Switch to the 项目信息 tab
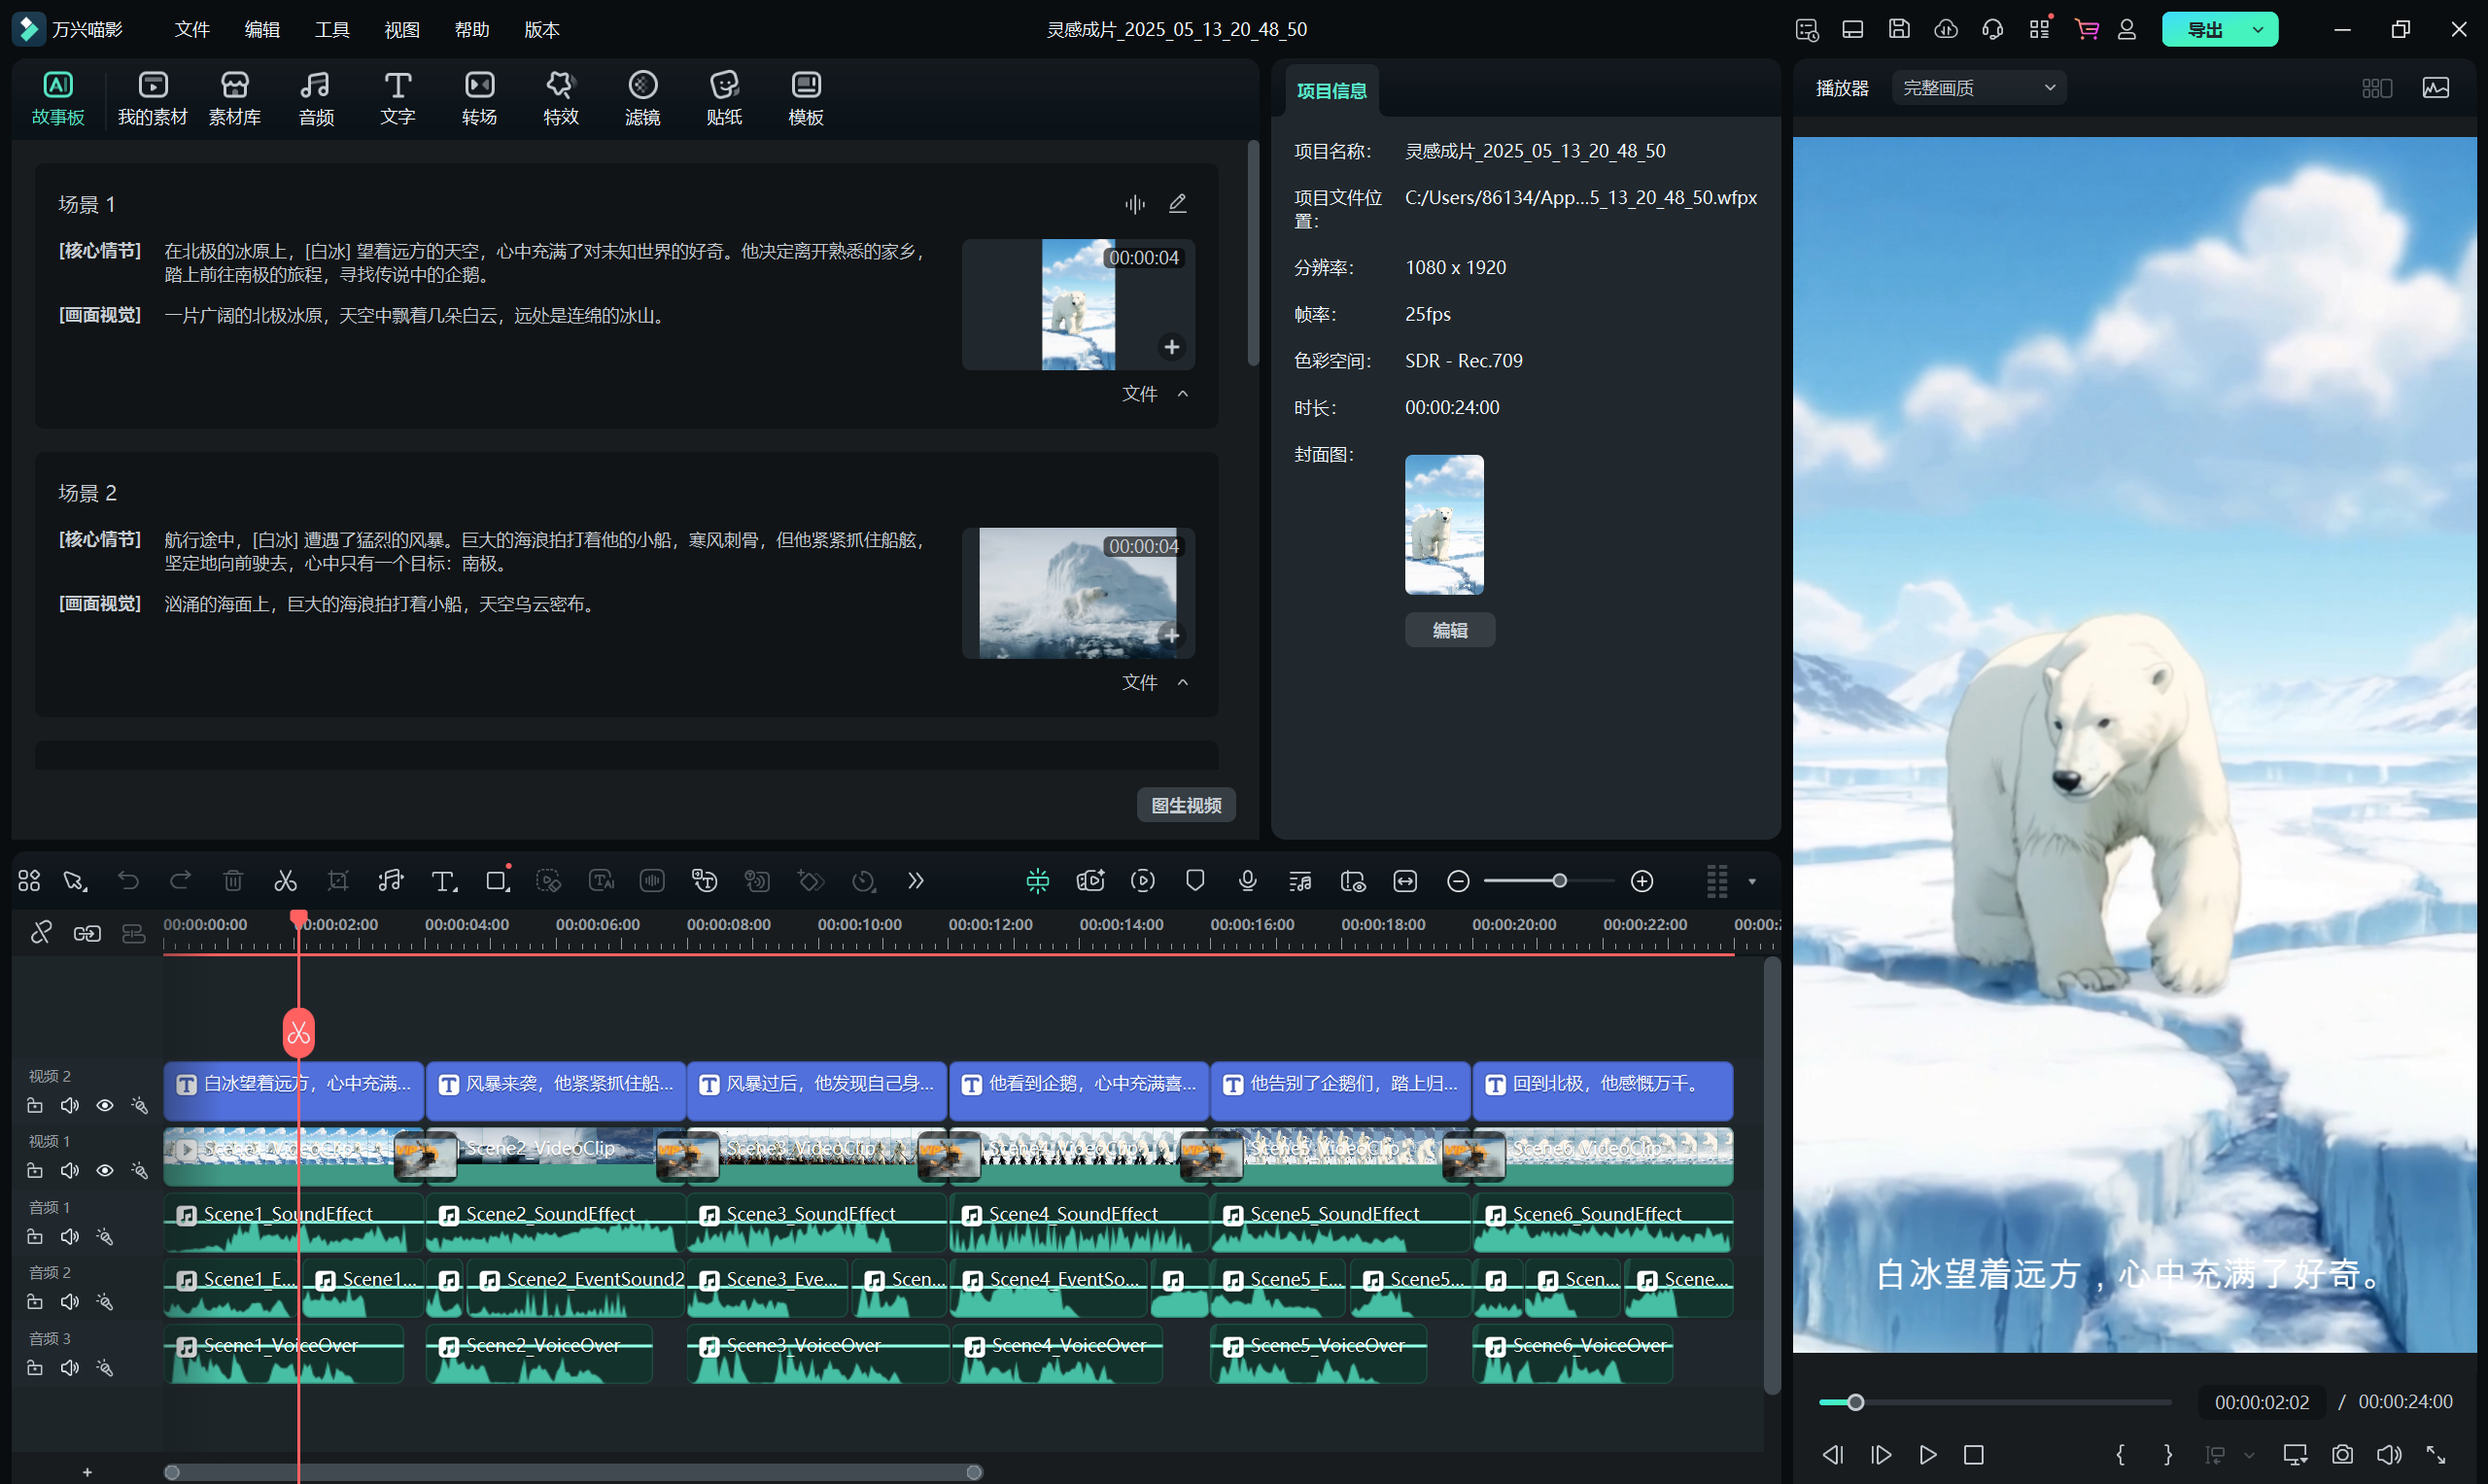The width and height of the screenshot is (2488, 1484). pyautogui.click(x=1331, y=91)
